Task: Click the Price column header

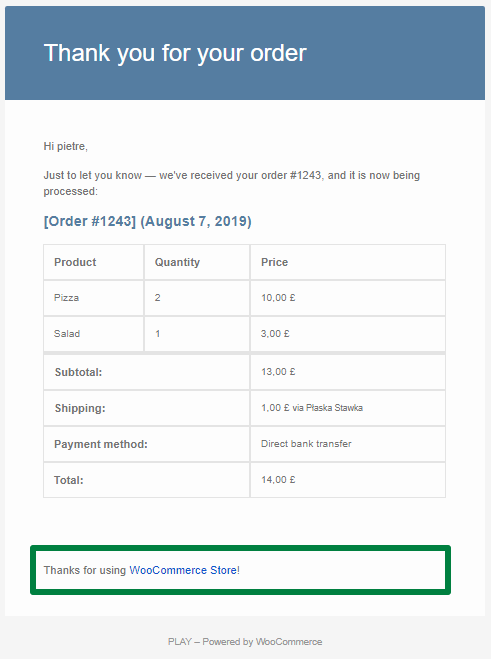Action: 274,262
